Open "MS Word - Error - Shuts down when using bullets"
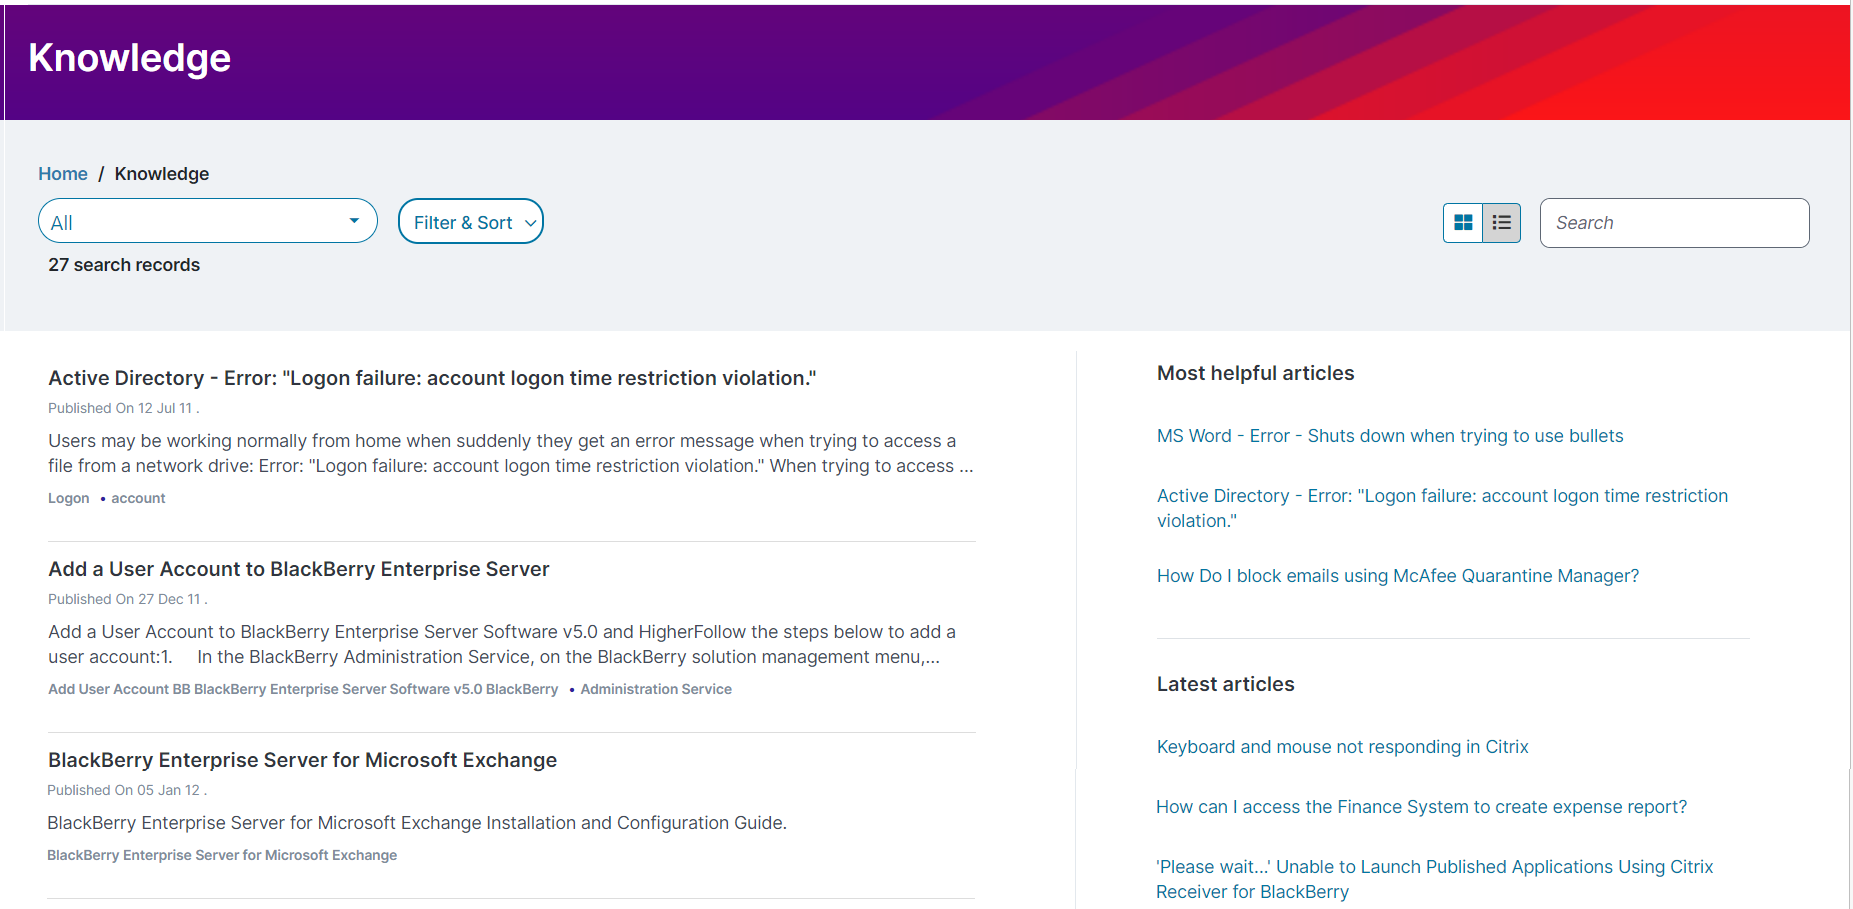The image size is (1853, 909). coord(1389,435)
